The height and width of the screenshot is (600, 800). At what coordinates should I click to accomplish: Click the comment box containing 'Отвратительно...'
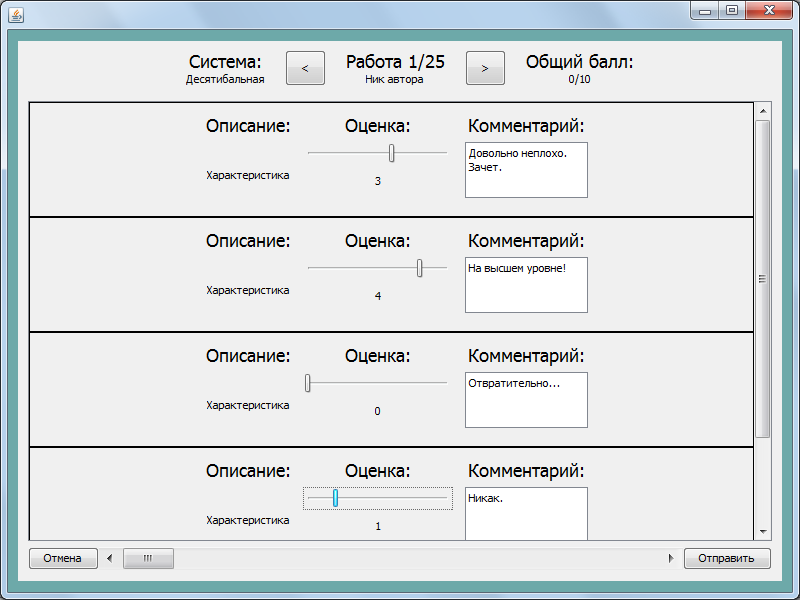coord(526,400)
